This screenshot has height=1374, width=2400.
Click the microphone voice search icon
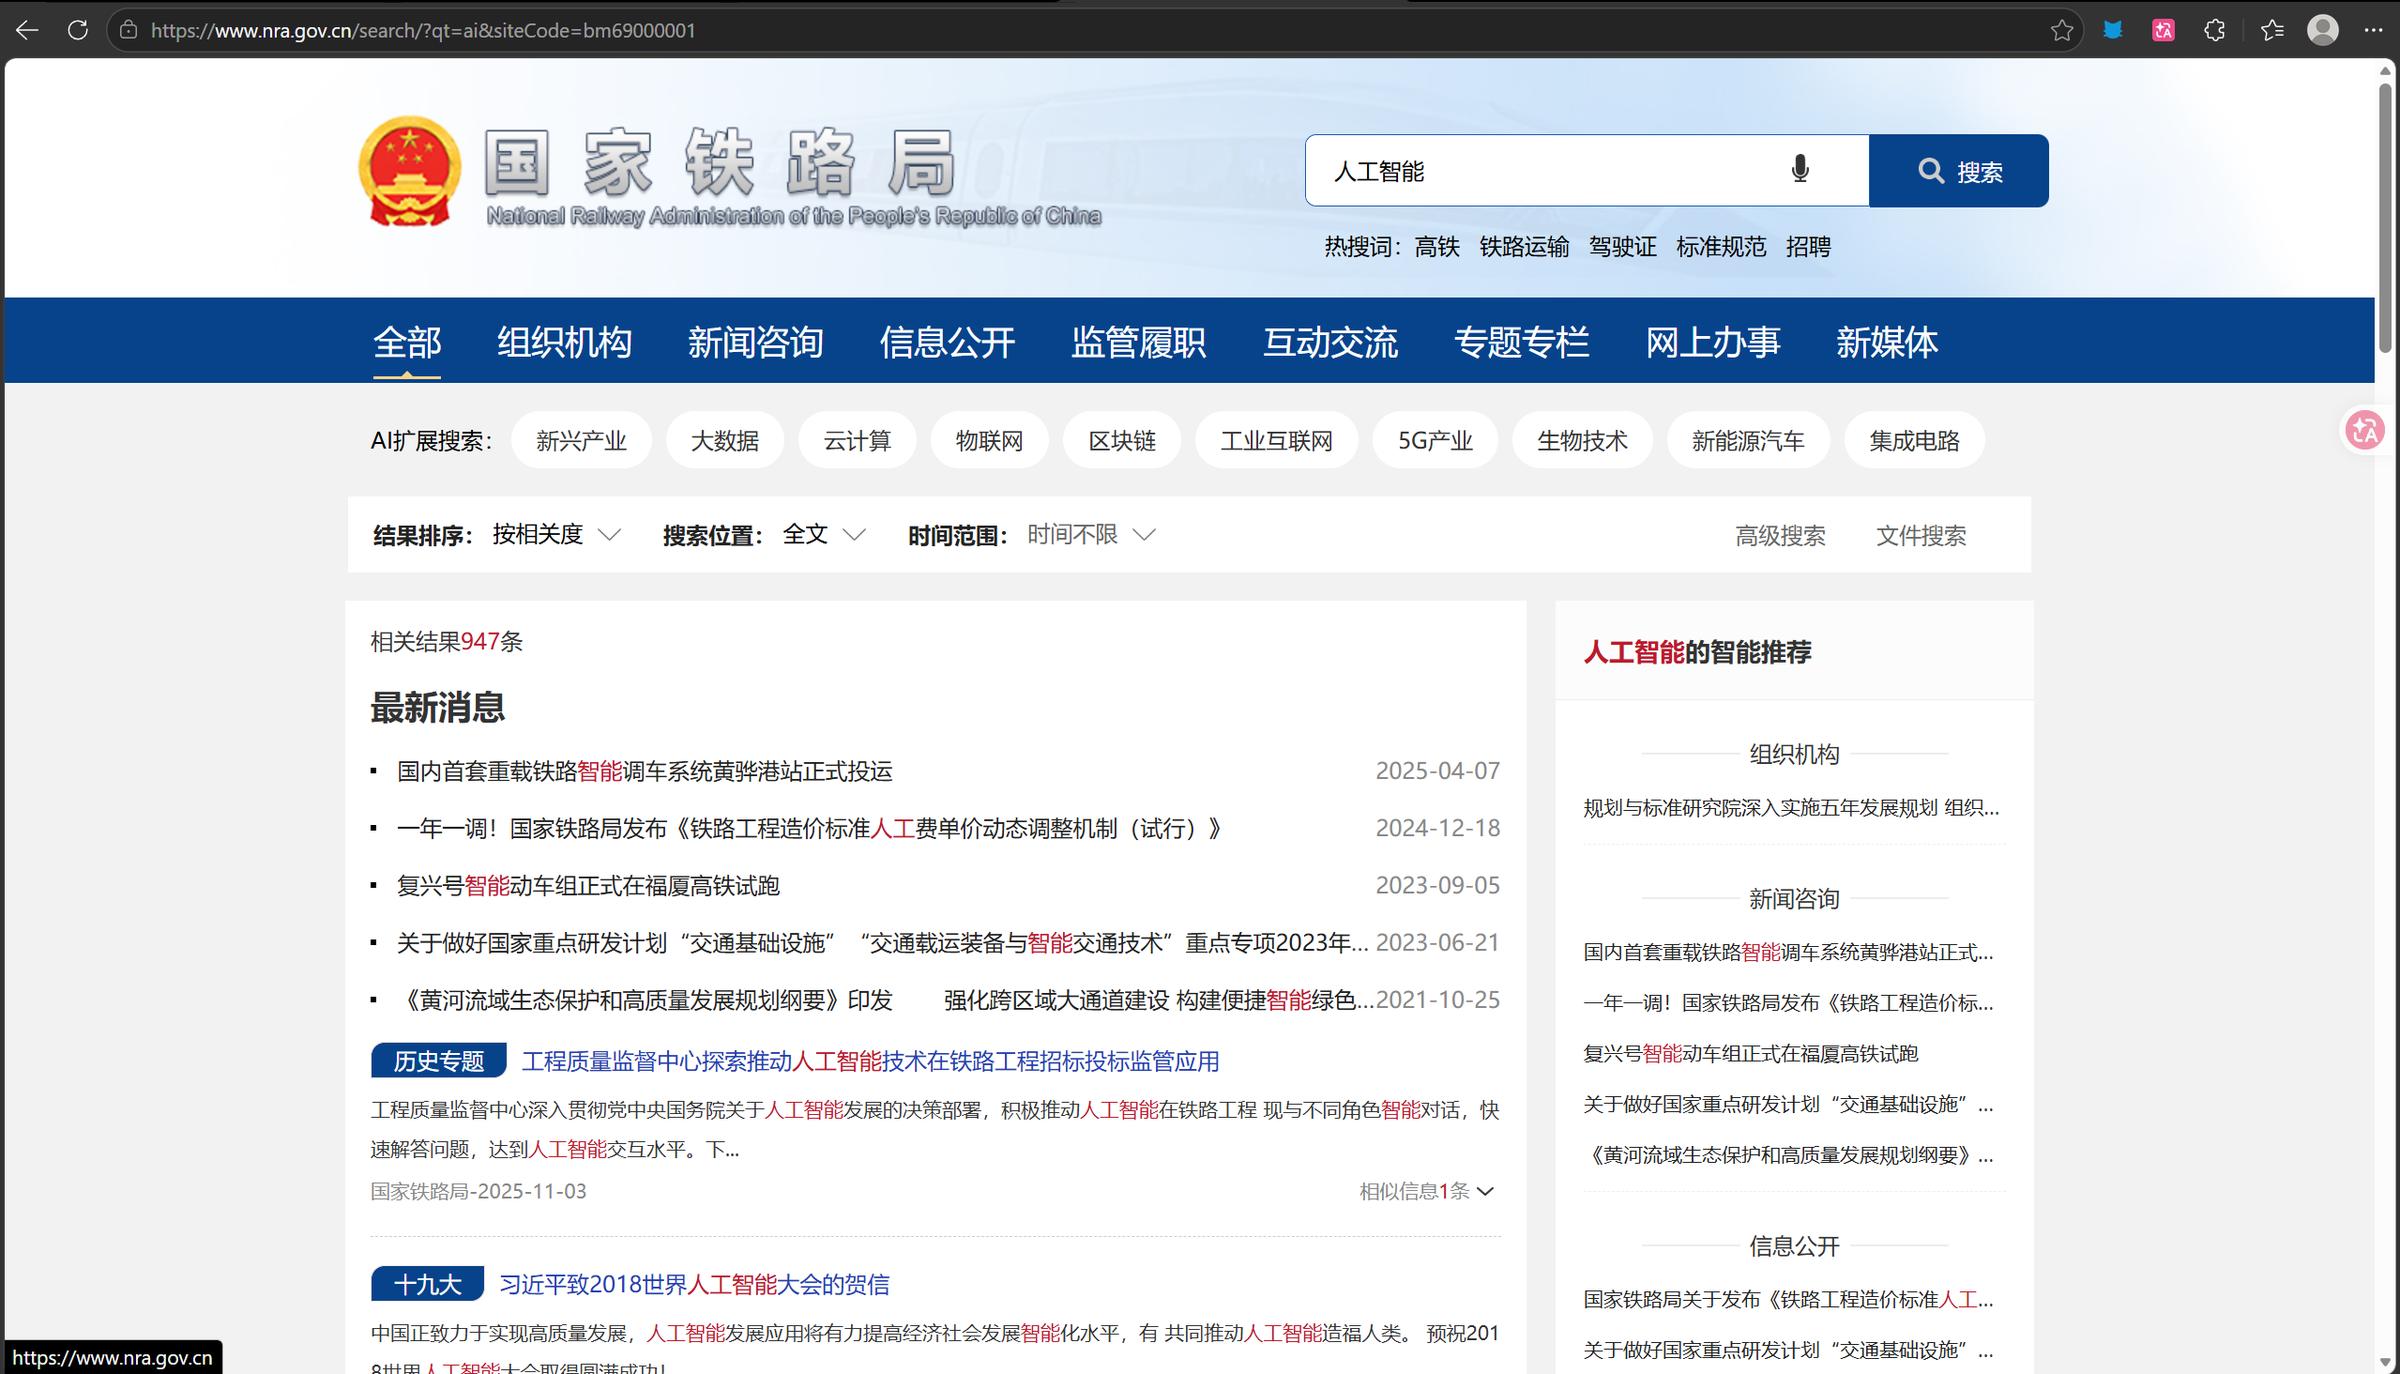coord(1799,170)
